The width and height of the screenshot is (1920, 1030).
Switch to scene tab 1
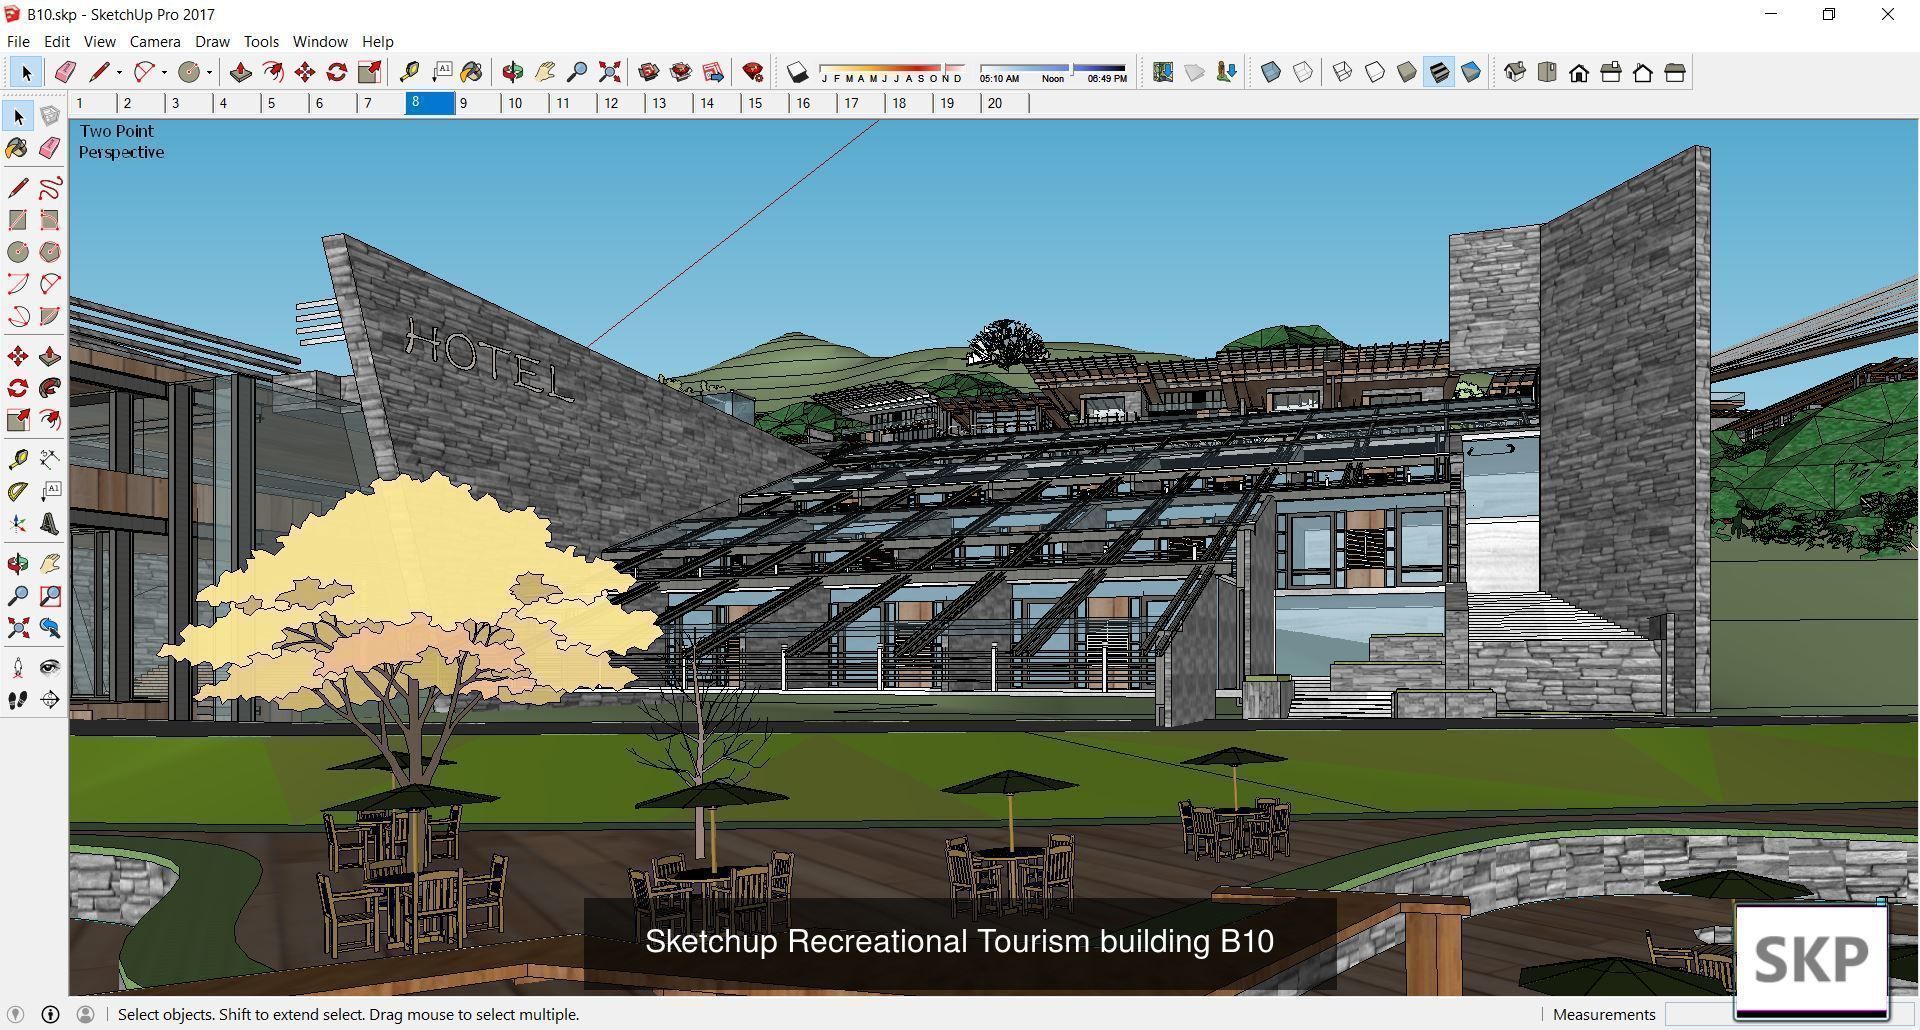93,103
